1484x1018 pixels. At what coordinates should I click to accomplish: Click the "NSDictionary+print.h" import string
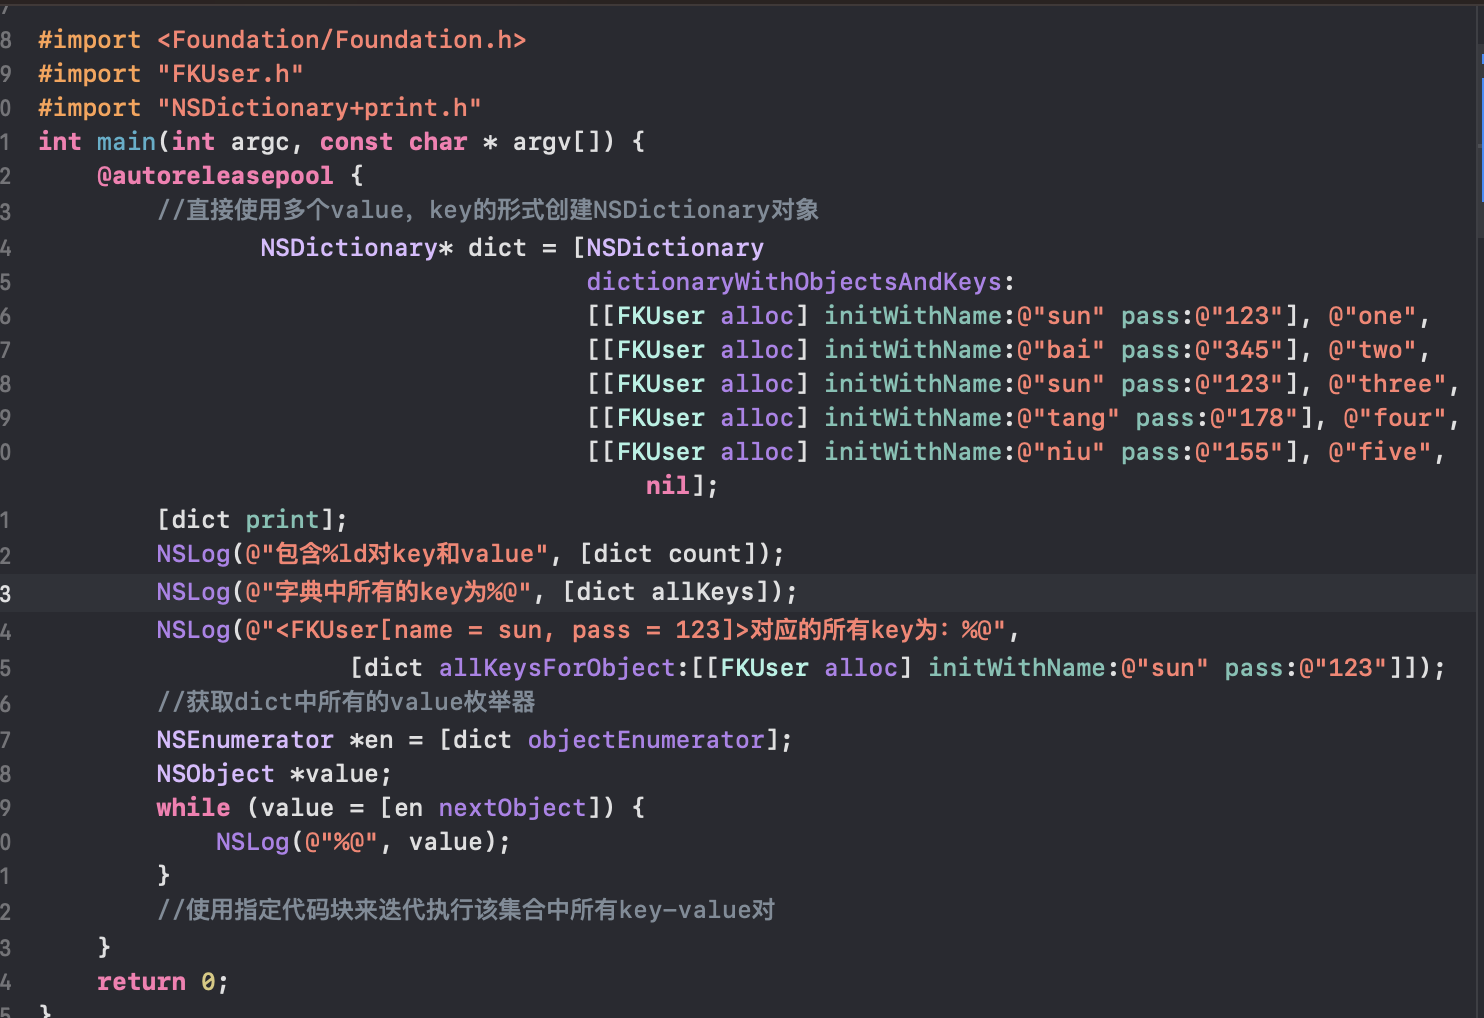pyautogui.click(x=319, y=108)
